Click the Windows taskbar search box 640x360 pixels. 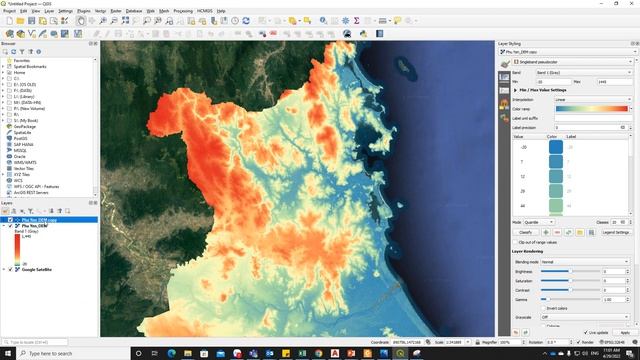coord(73,353)
